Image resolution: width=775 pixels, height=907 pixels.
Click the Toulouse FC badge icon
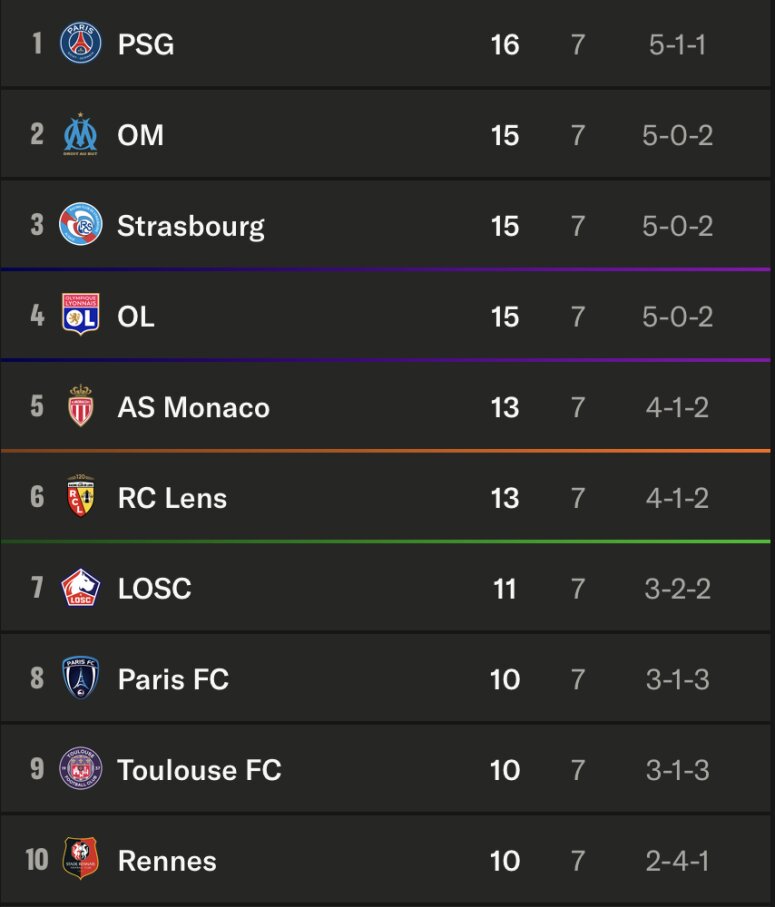(80, 769)
